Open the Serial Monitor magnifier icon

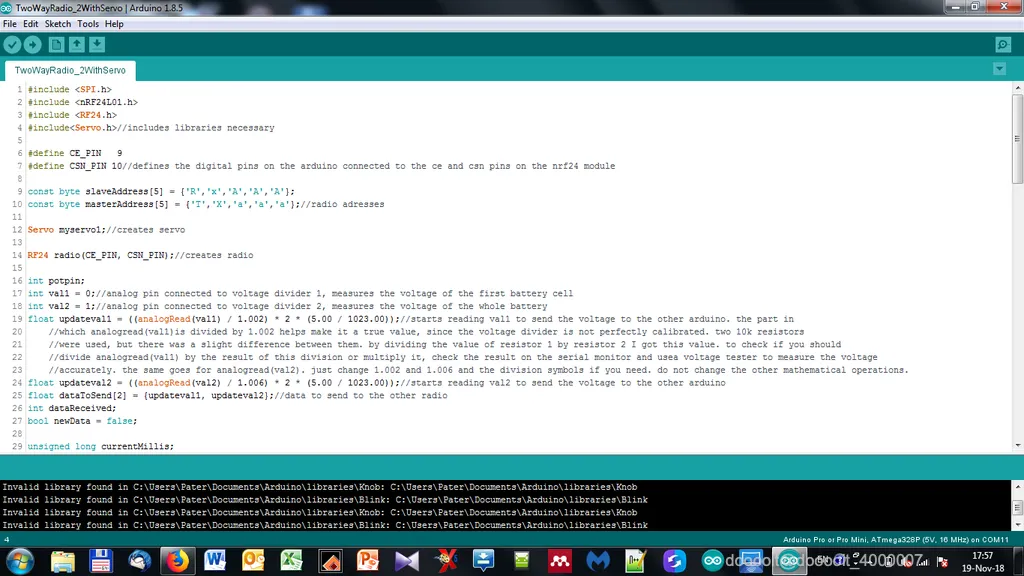pyautogui.click(x=1003, y=44)
